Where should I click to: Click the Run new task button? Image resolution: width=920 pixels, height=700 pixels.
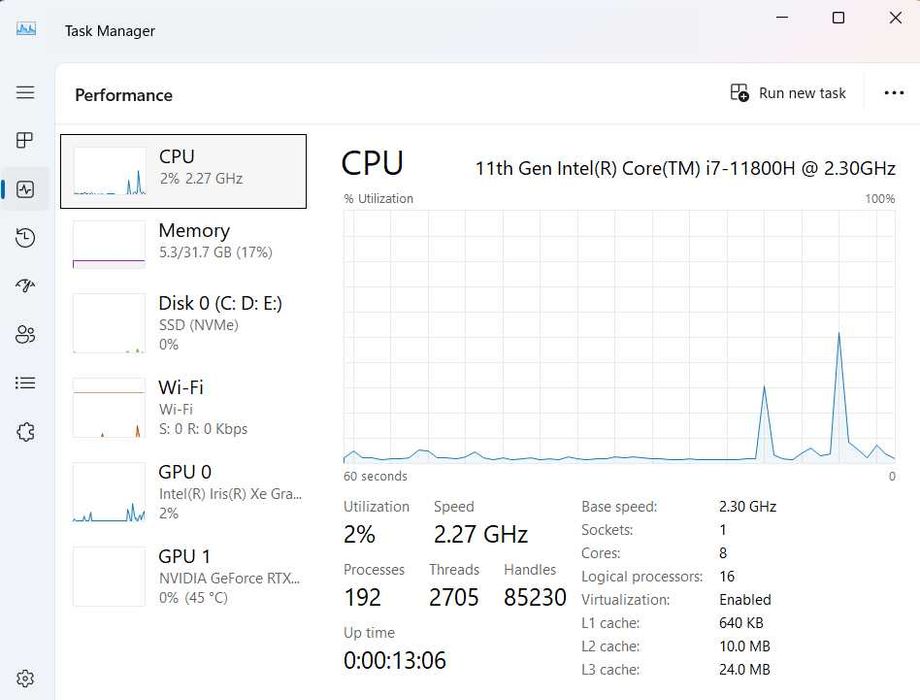[788, 93]
